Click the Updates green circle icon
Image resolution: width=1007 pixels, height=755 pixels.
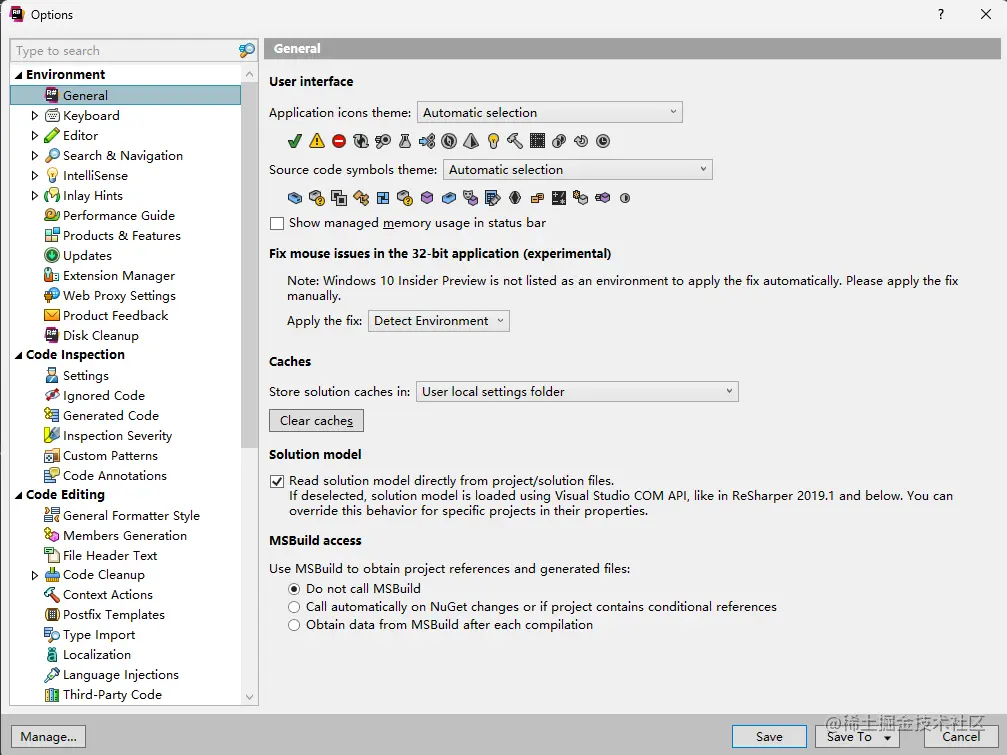[52, 256]
